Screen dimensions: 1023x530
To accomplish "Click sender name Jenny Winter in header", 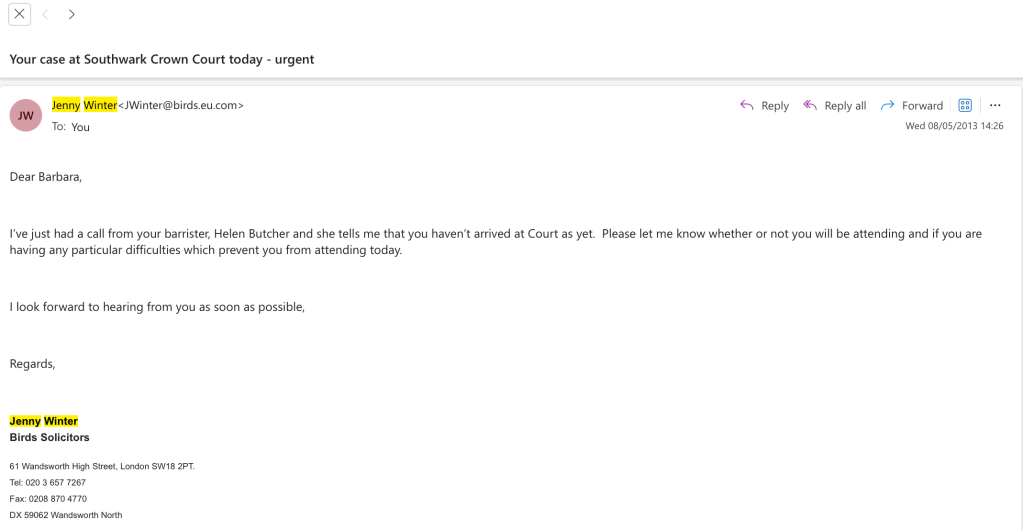I will [x=84, y=105].
